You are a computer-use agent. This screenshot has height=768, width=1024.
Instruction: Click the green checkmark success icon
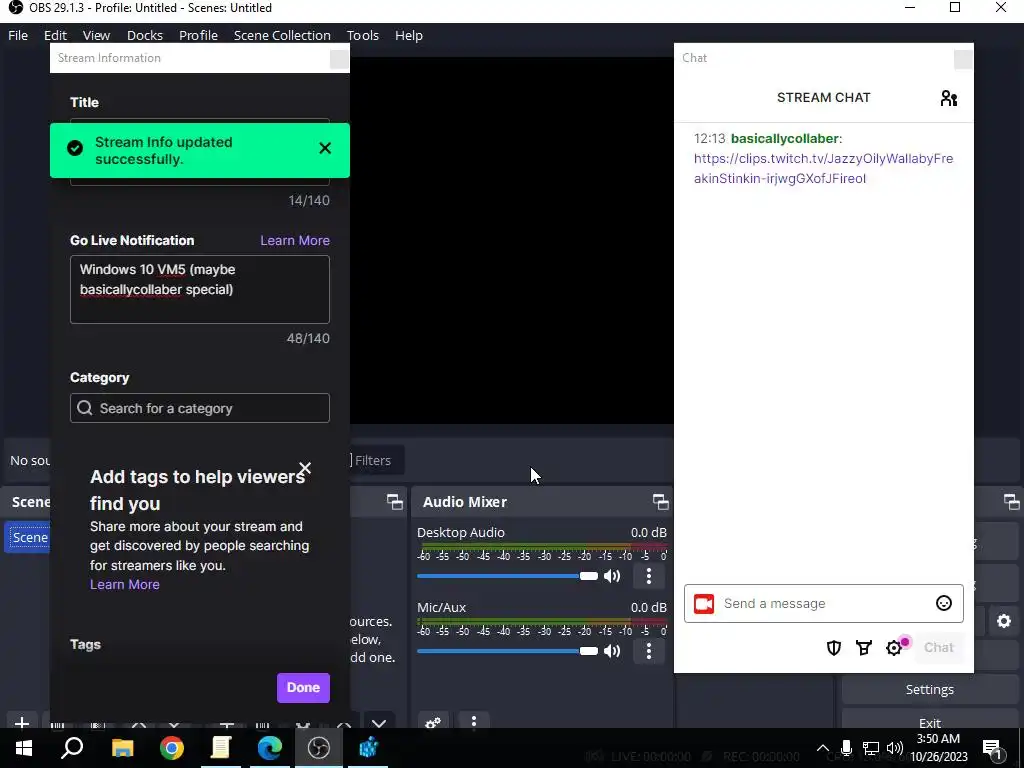tap(75, 148)
